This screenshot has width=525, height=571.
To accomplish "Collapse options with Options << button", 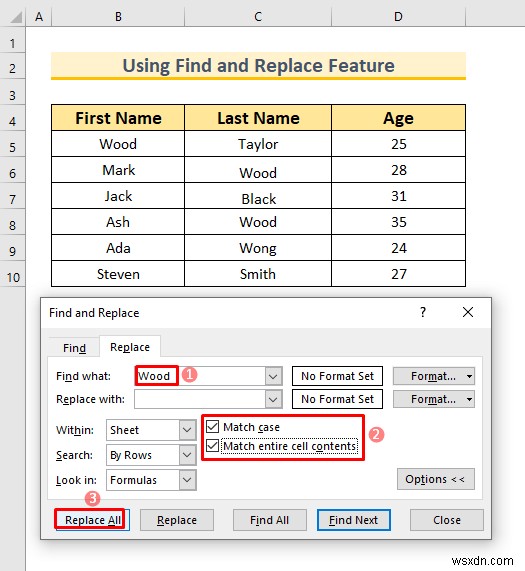I will (435, 479).
